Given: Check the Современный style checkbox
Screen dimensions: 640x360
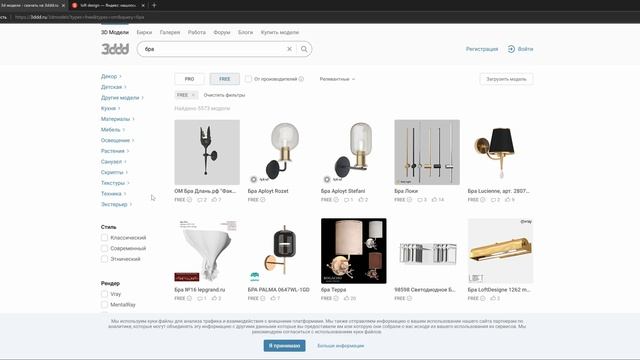Looking at the screenshot, I should click(x=104, y=248).
